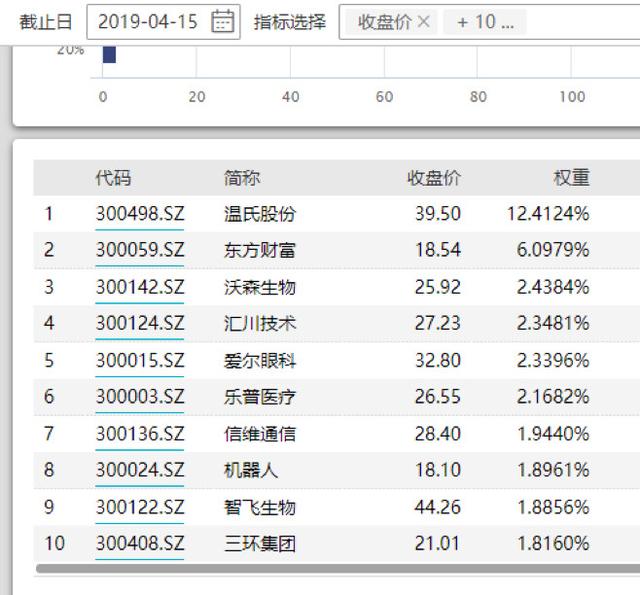Select the 三环集团 name cell
This screenshot has width=640, height=595.
260,543
